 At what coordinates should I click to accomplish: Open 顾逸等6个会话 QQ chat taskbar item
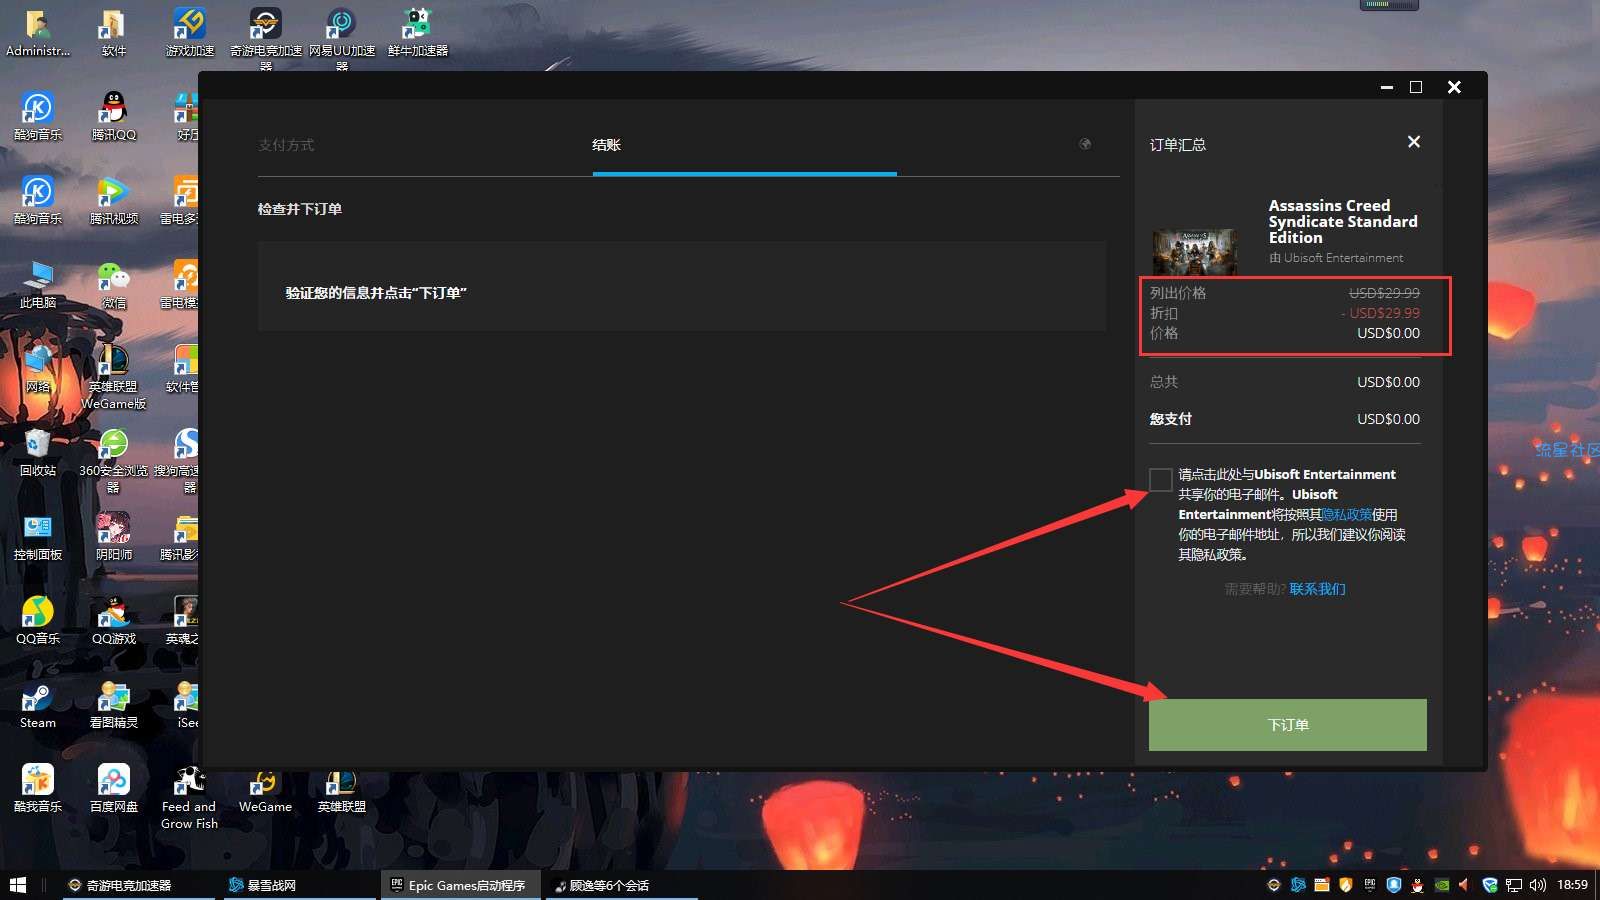click(621, 885)
